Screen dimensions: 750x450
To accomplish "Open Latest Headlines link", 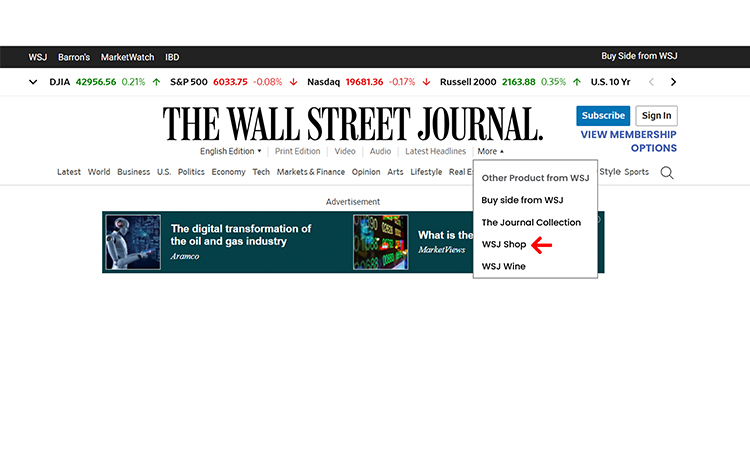I will [435, 151].
